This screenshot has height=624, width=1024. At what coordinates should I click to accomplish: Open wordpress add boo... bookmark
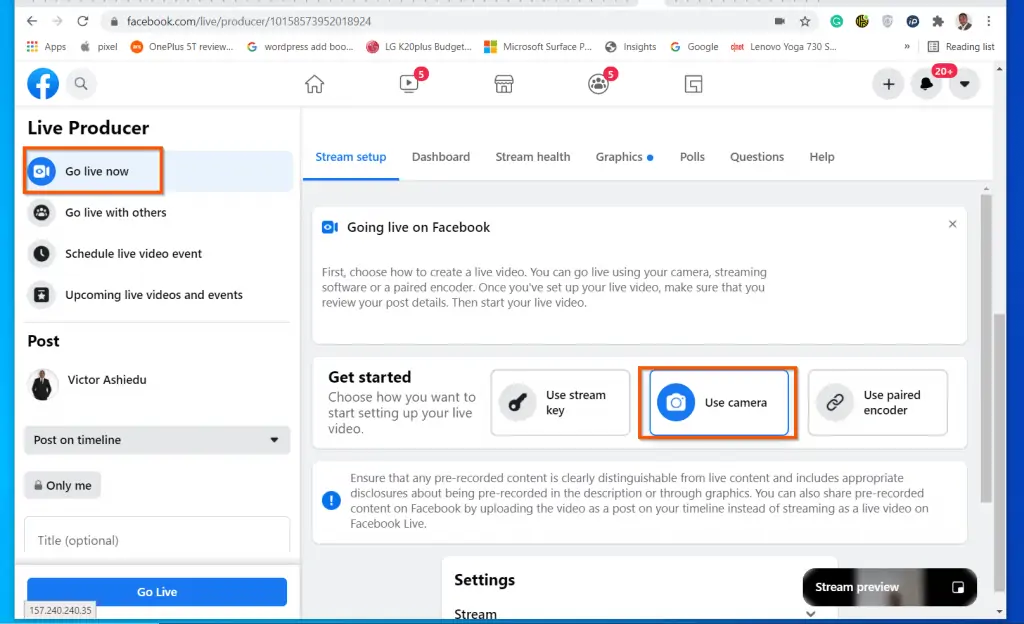click(x=300, y=47)
